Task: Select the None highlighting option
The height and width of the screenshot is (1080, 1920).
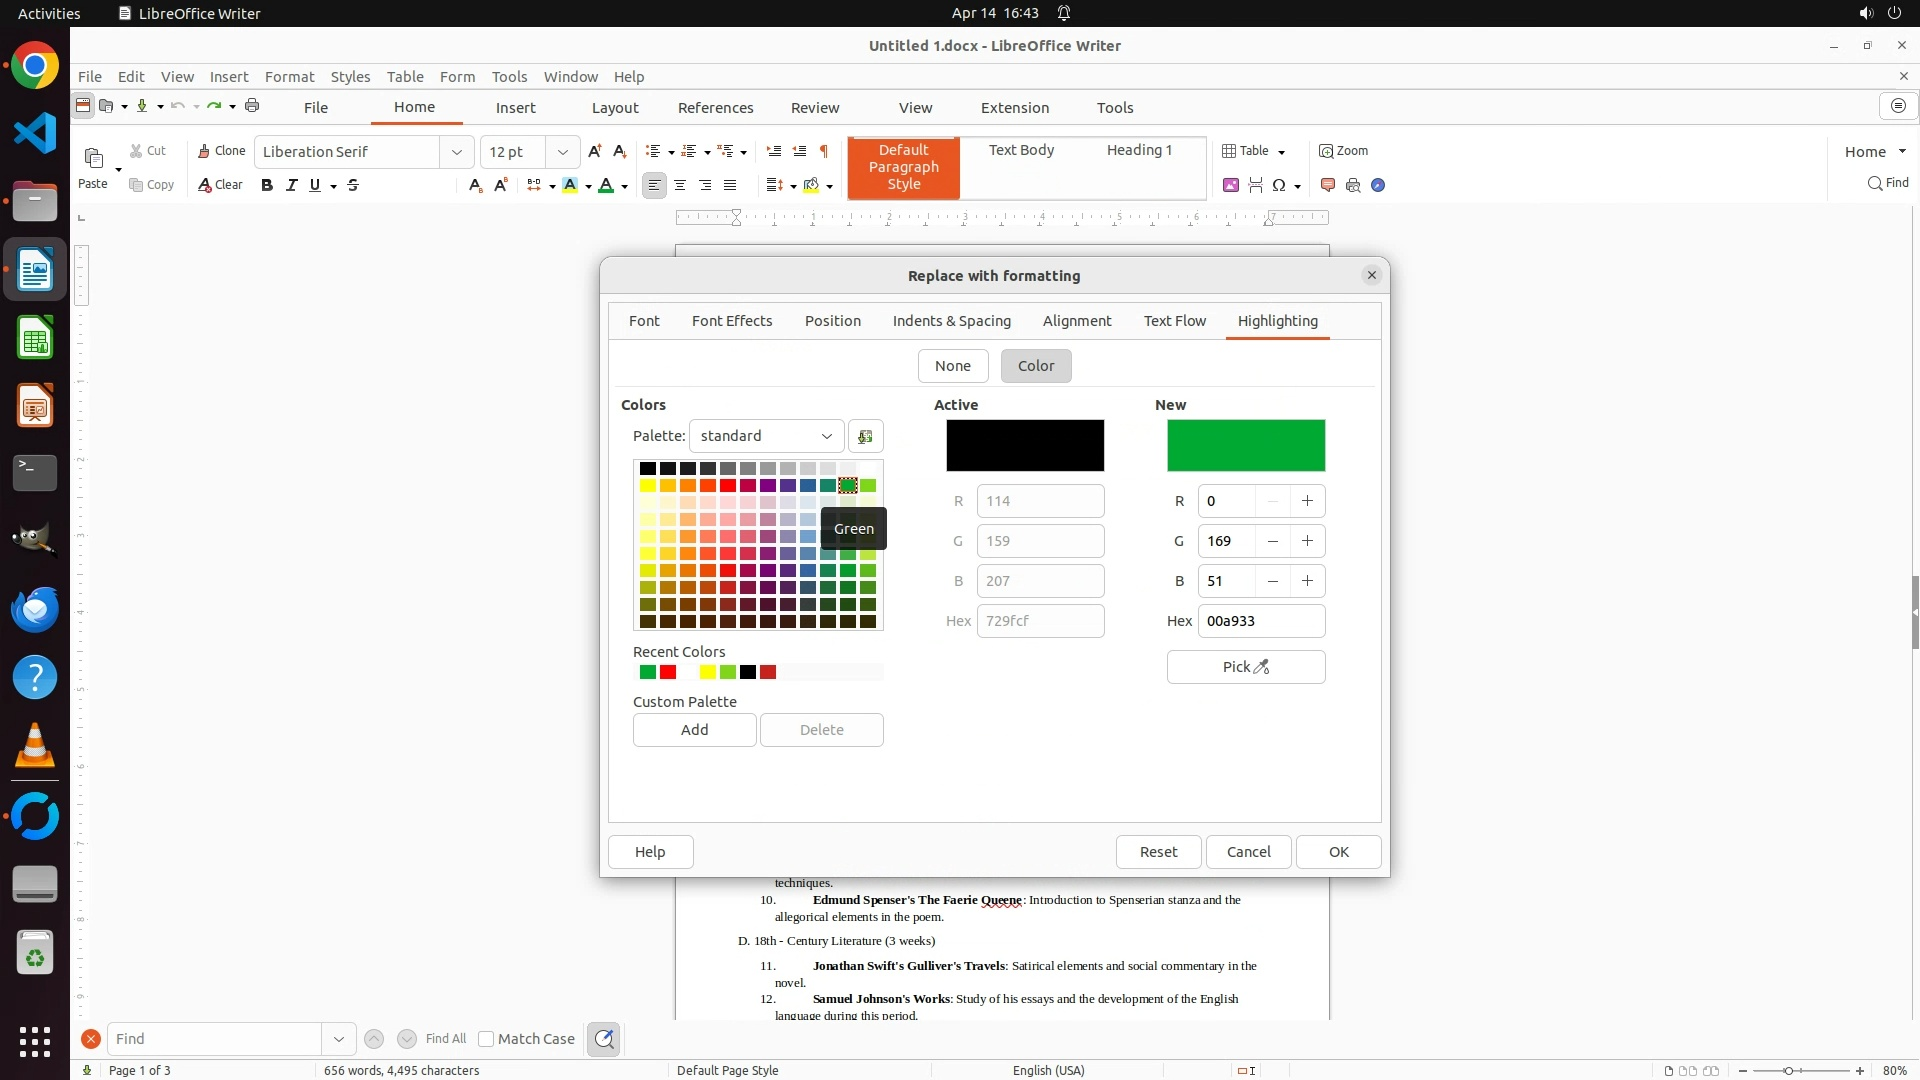Action: pyautogui.click(x=952, y=366)
